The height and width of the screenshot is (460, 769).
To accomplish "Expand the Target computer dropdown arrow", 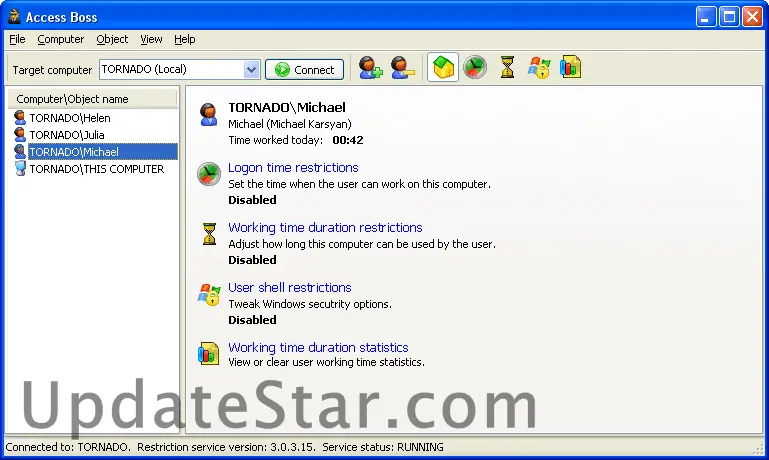I will (x=251, y=70).
